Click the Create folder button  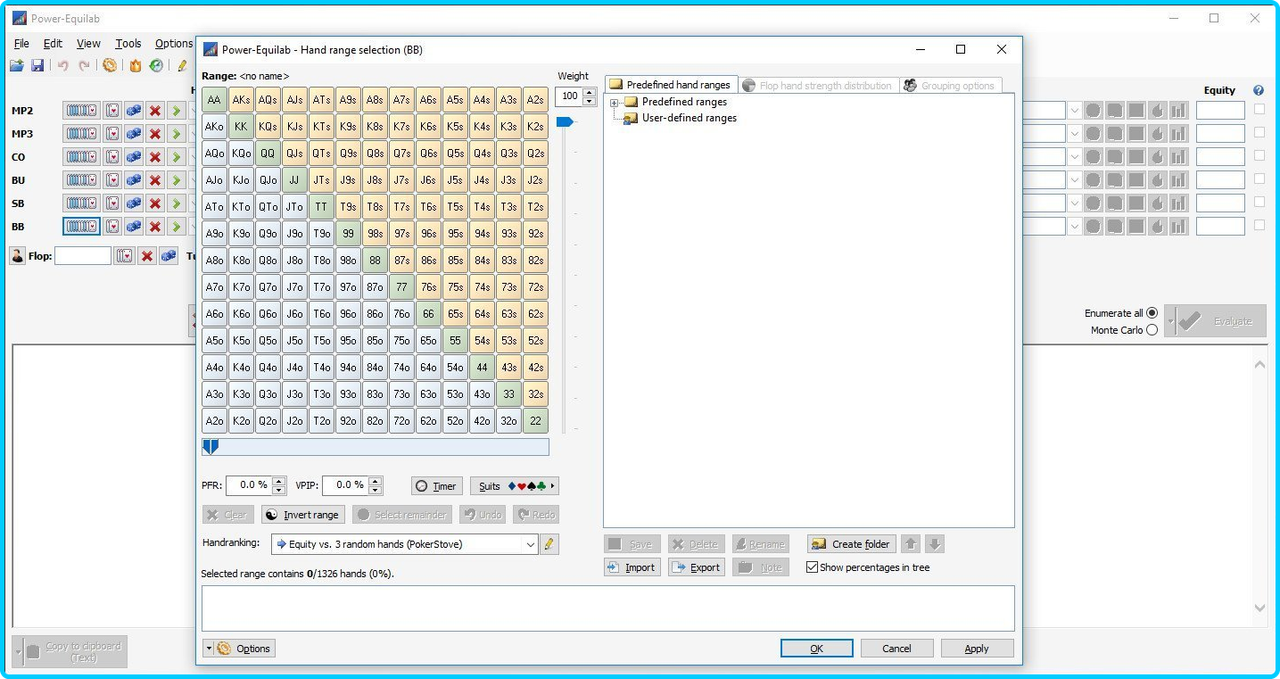pyautogui.click(x=852, y=544)
